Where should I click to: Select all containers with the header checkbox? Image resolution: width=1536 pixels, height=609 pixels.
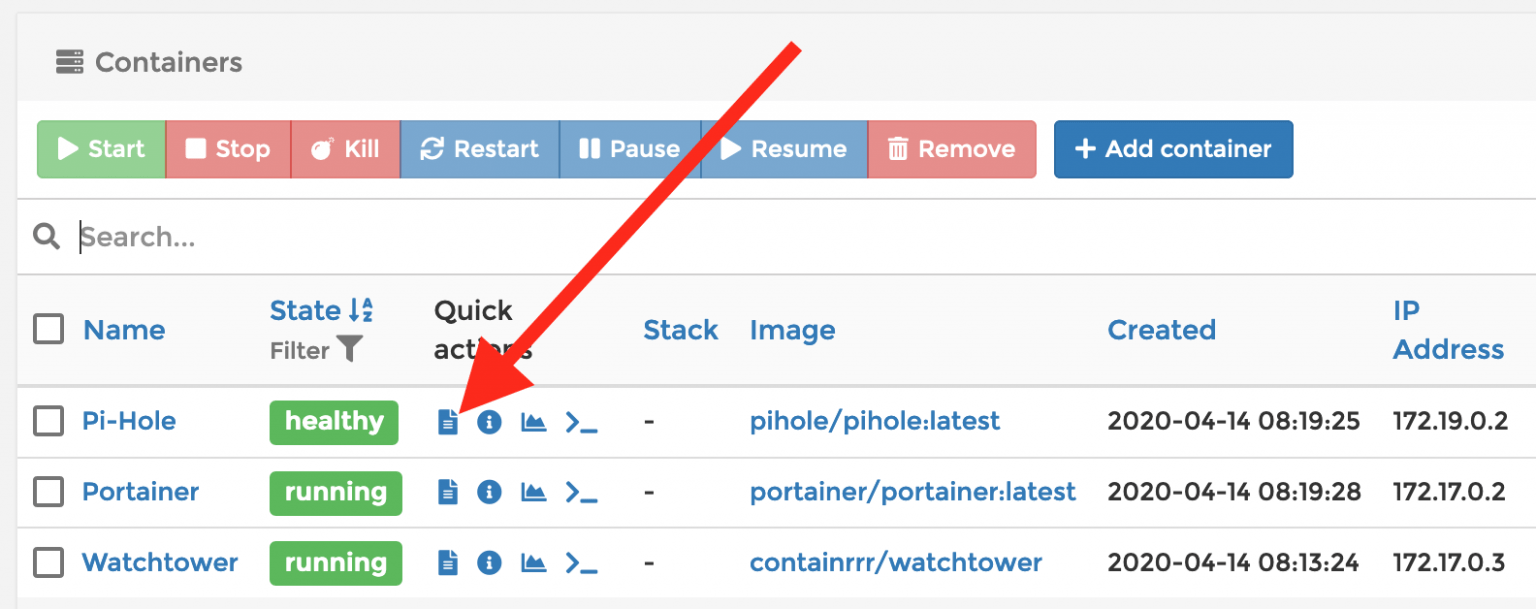point(48,330)
